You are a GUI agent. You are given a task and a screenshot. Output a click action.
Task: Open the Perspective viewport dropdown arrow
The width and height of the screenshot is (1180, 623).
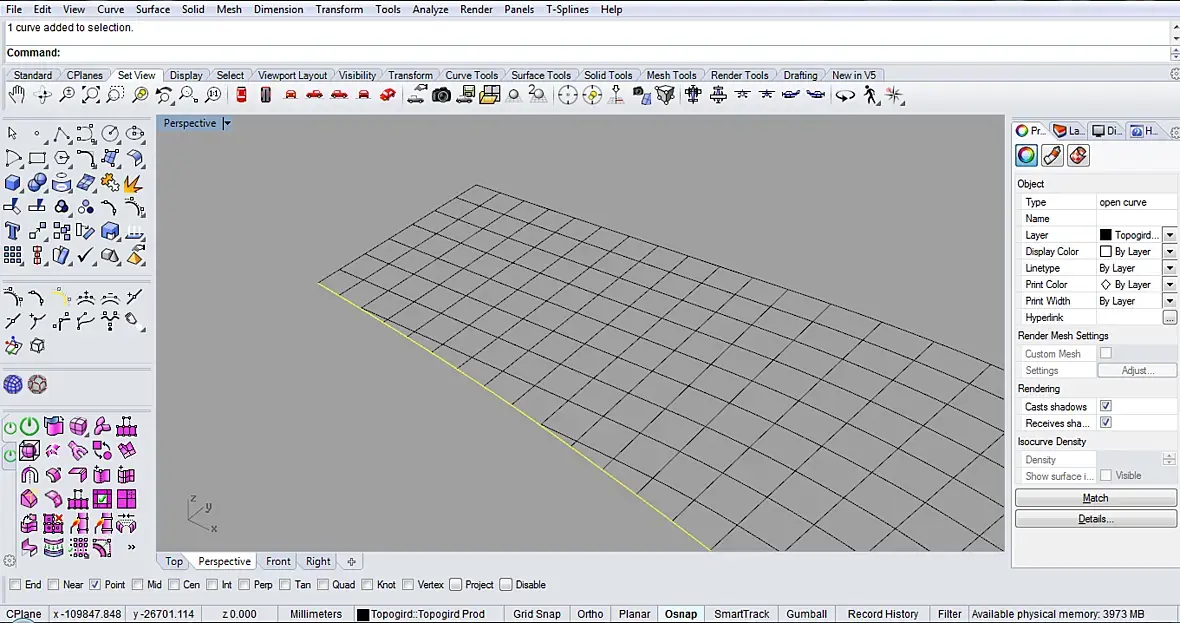(227, 123)
